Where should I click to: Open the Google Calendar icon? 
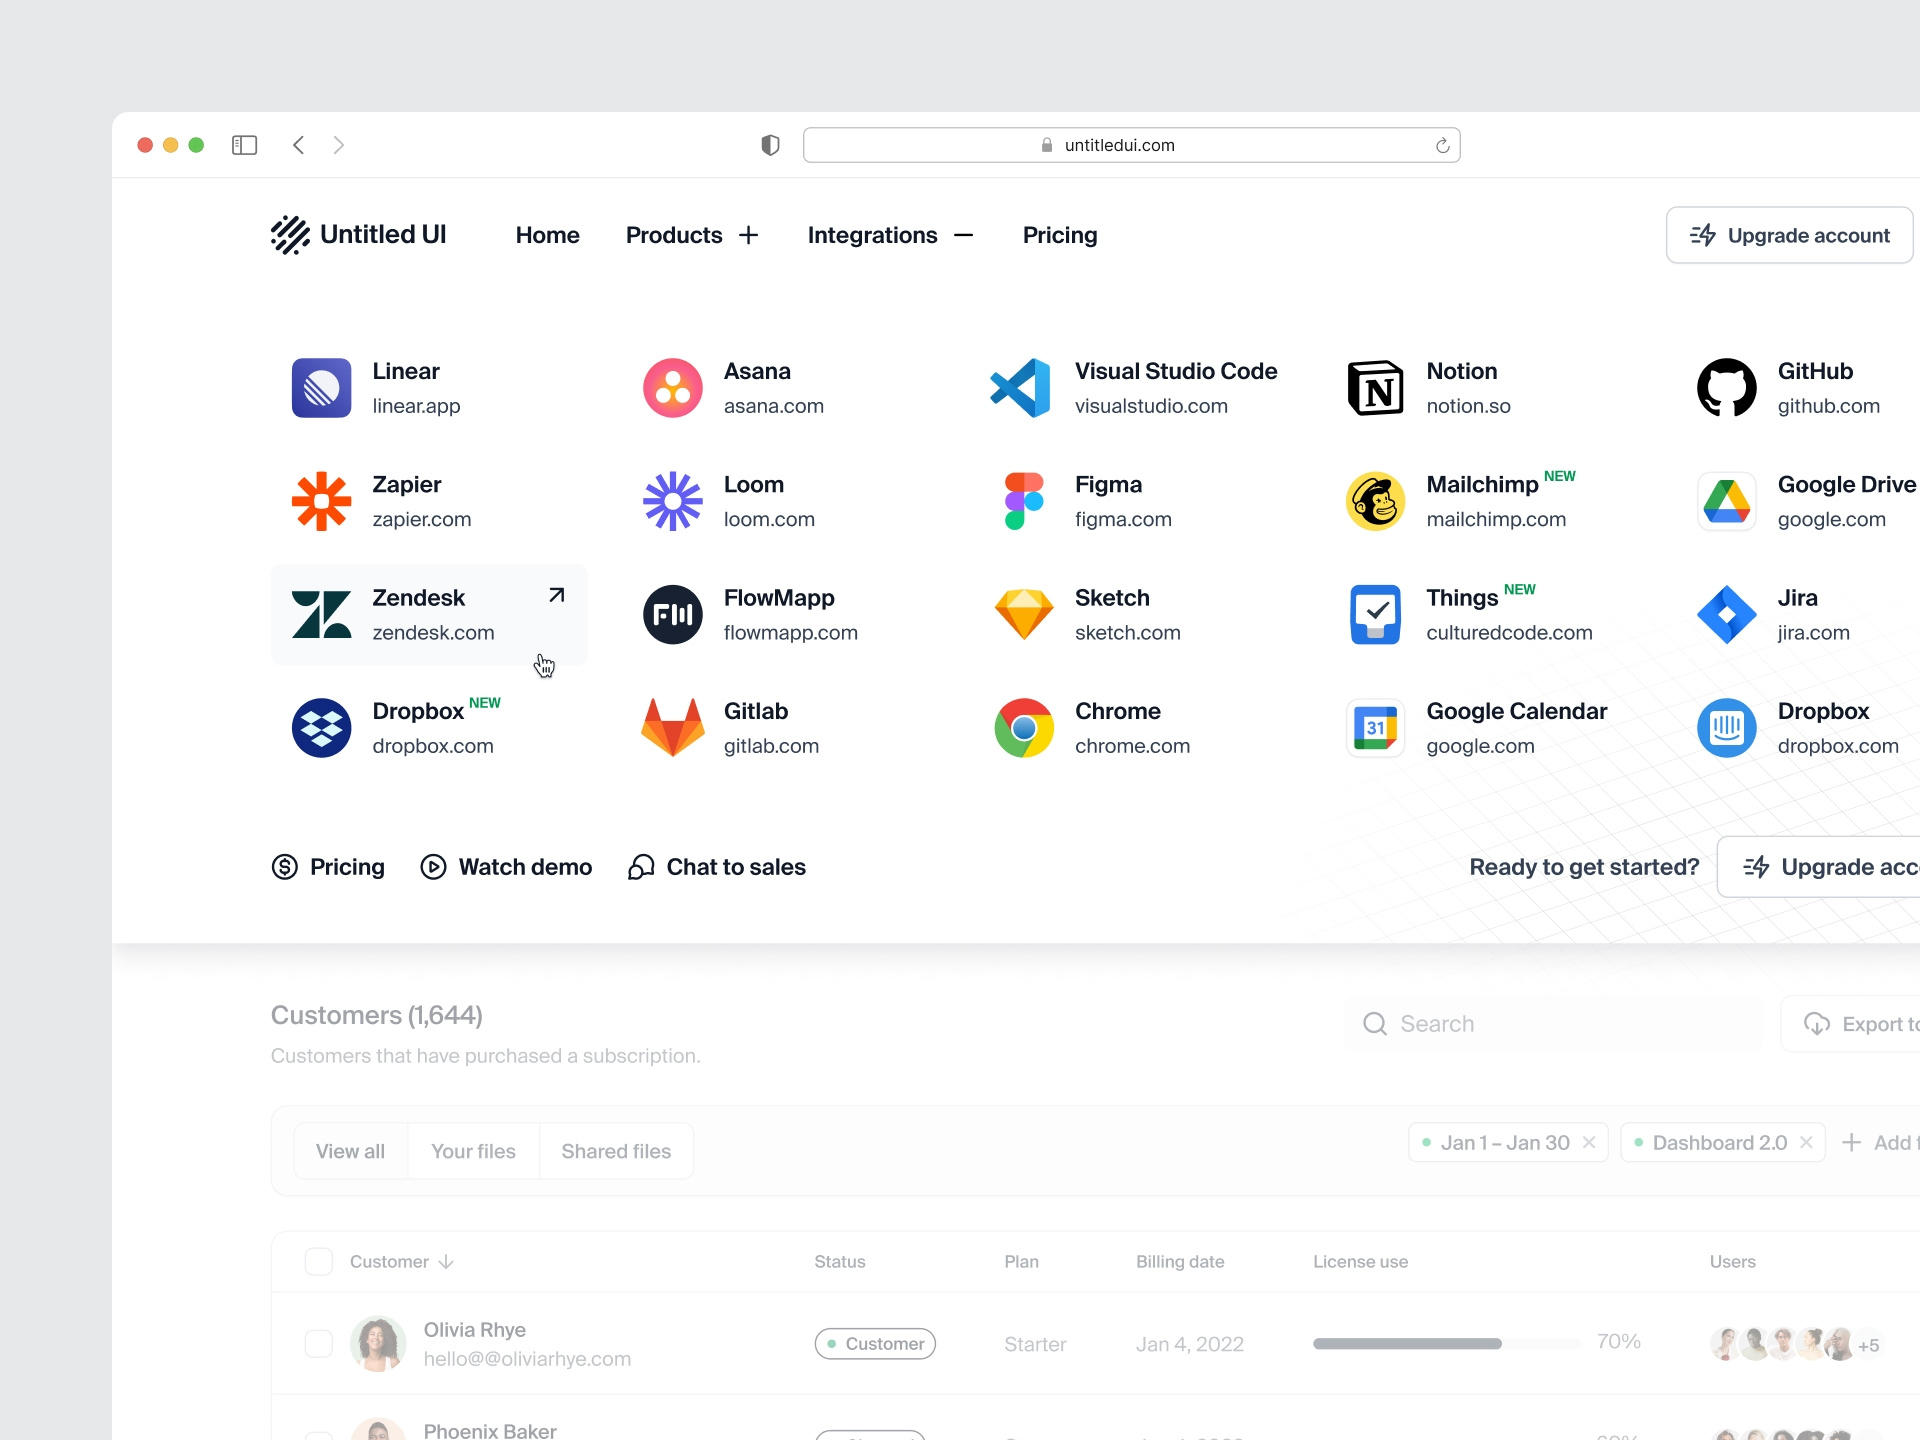pos(1374,728)
